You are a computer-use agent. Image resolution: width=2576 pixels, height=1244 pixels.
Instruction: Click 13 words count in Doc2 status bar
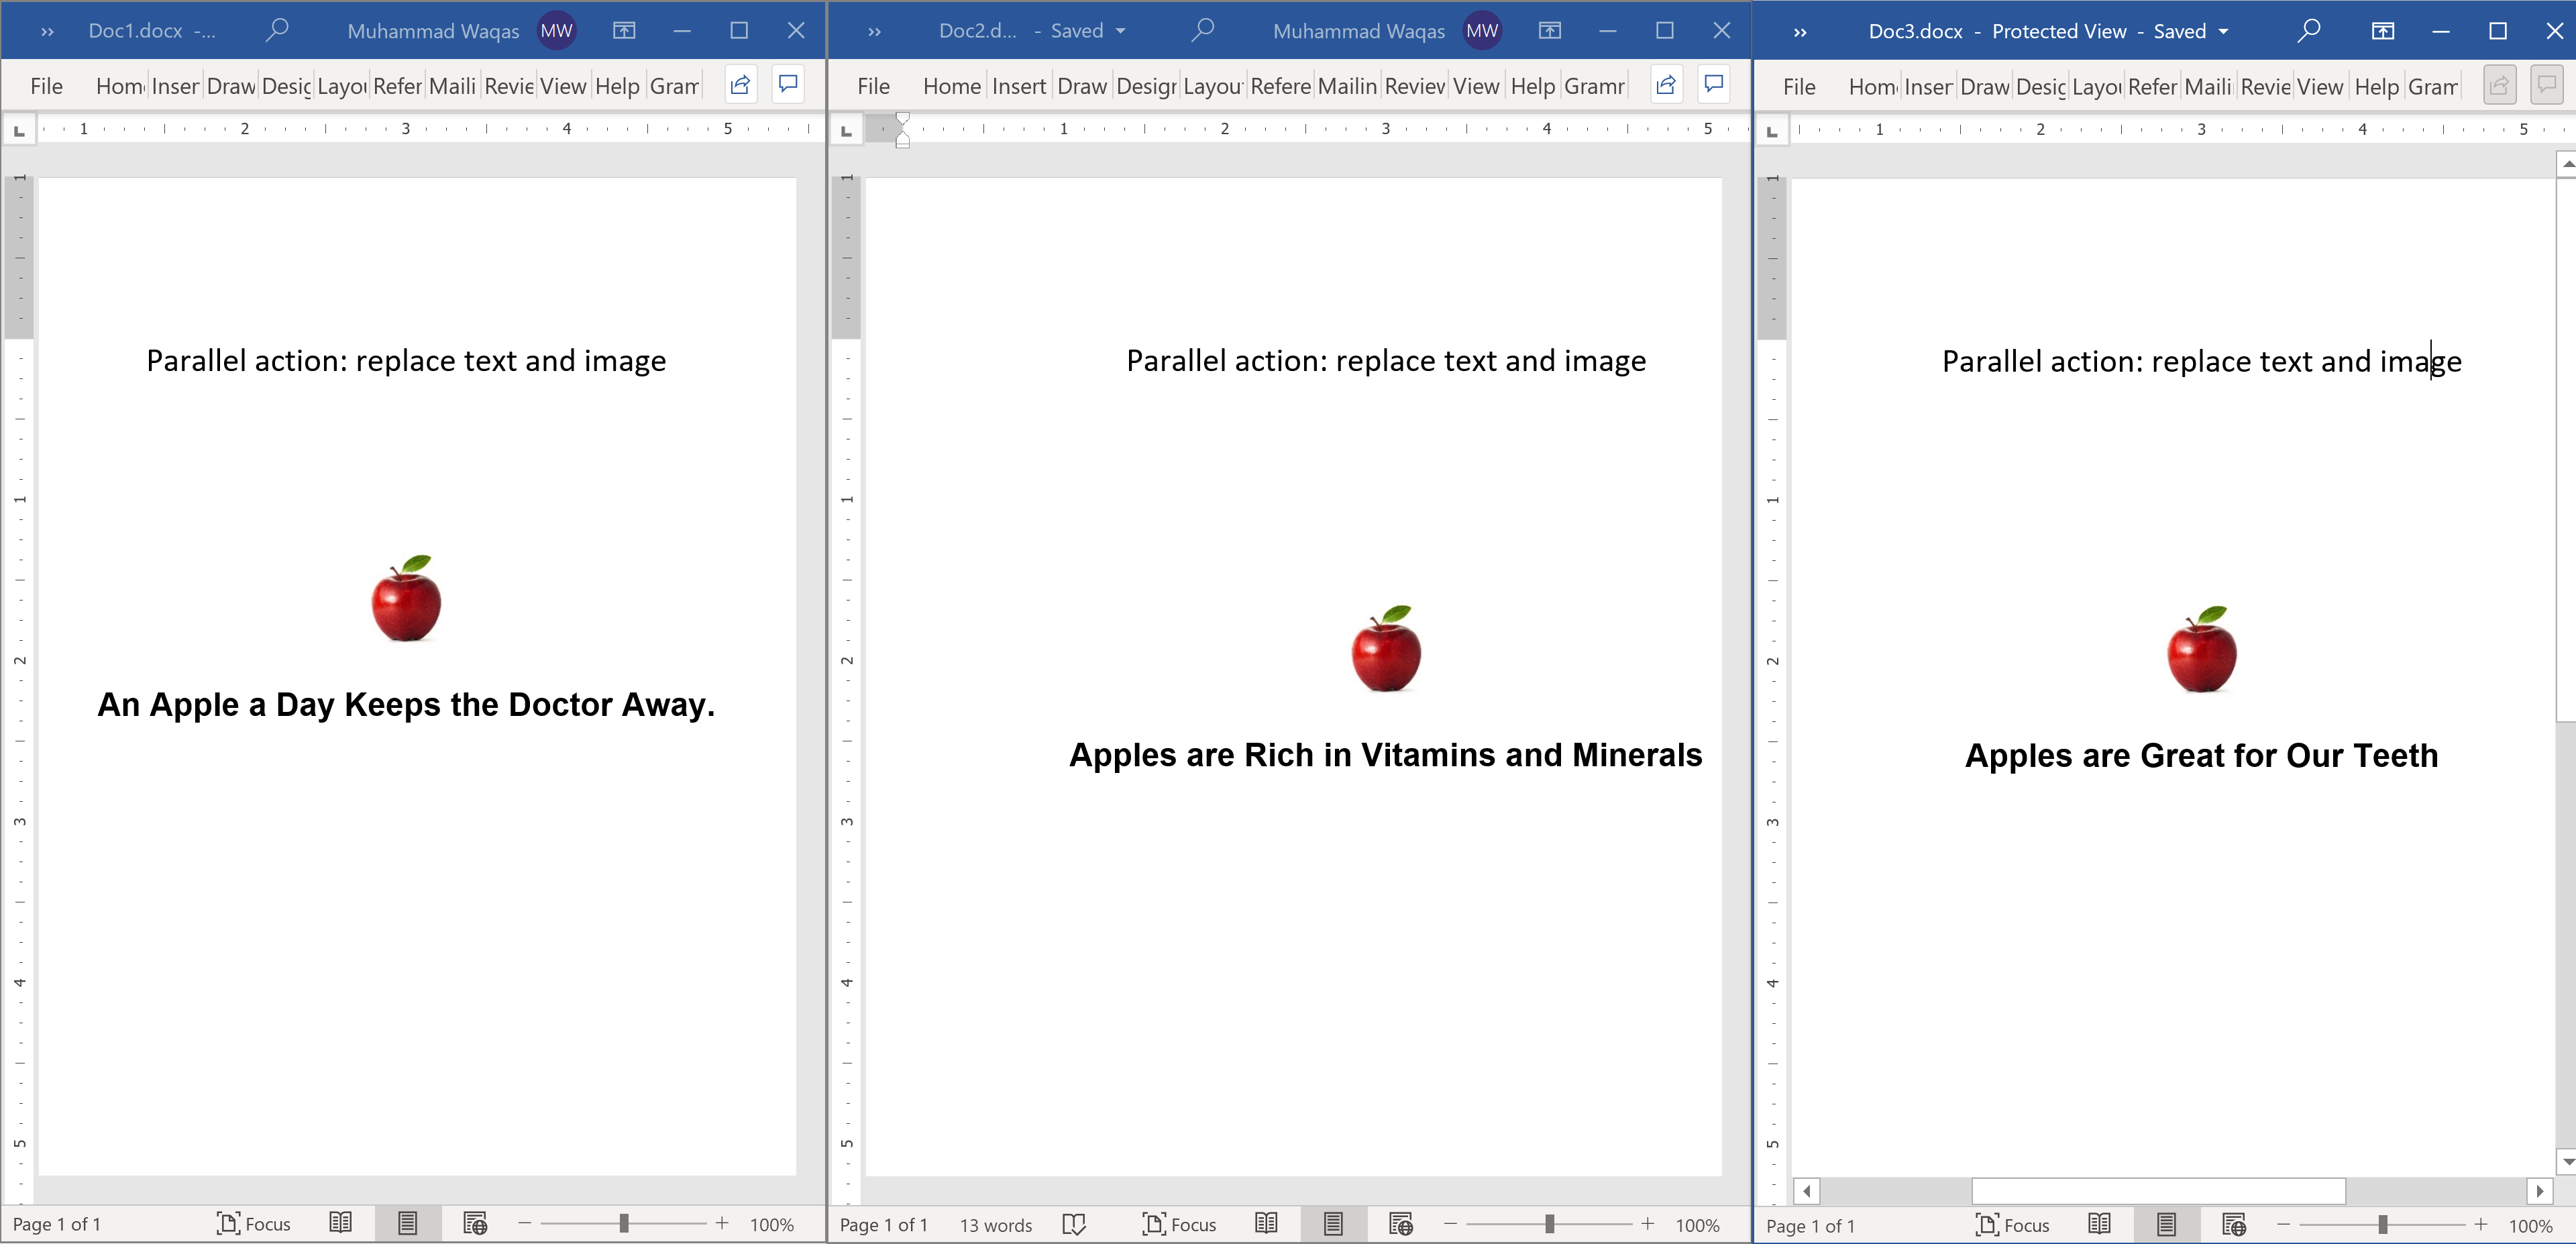(x=995, y=1225)
